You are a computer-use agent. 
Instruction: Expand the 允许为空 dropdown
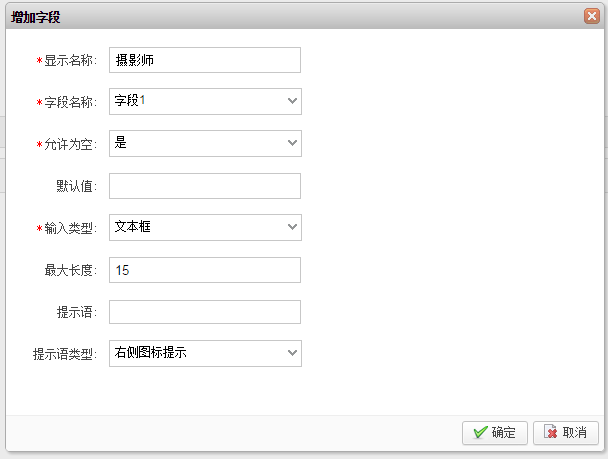point(204,143)
